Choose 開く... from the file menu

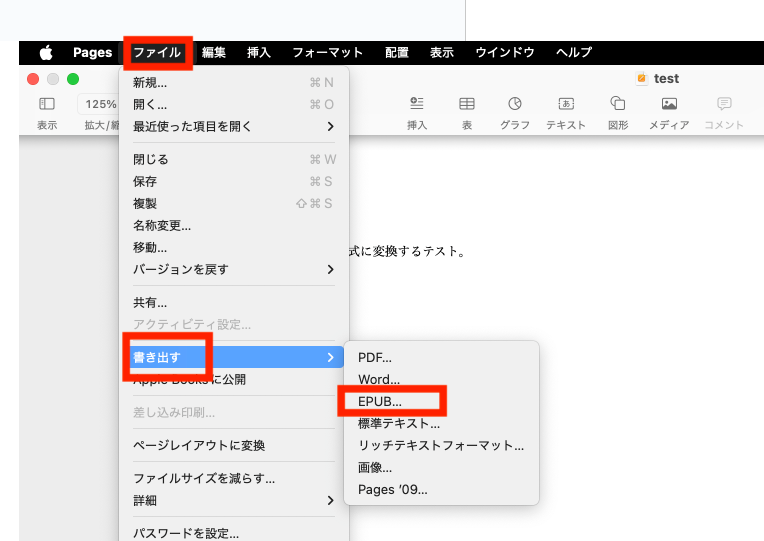(x=234, y=104)
